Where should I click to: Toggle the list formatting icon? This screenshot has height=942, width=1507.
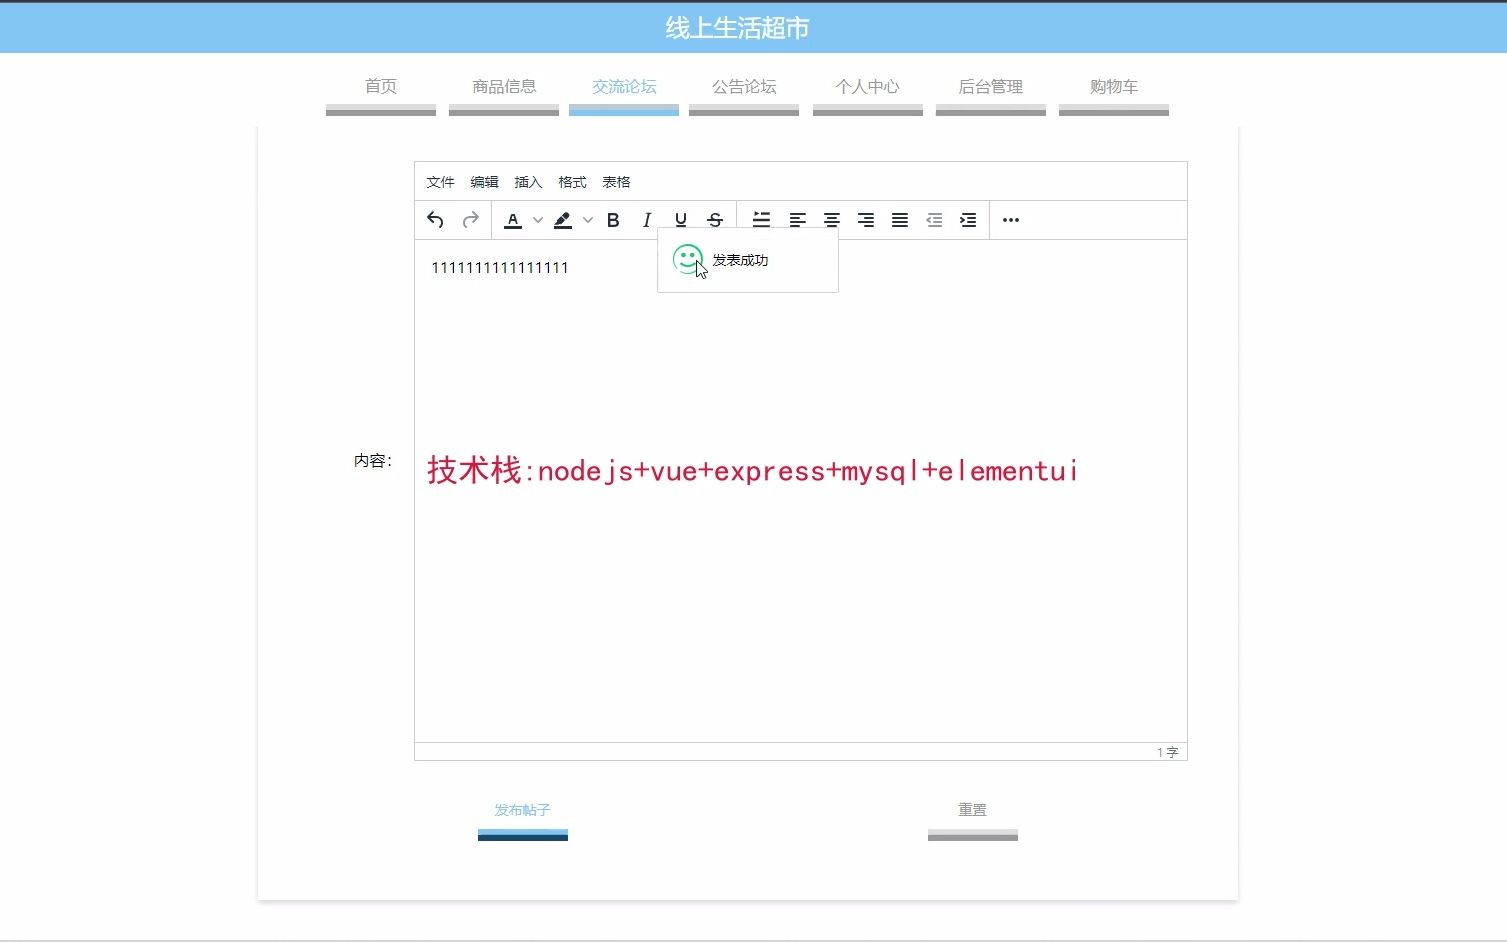click(761, 219)
